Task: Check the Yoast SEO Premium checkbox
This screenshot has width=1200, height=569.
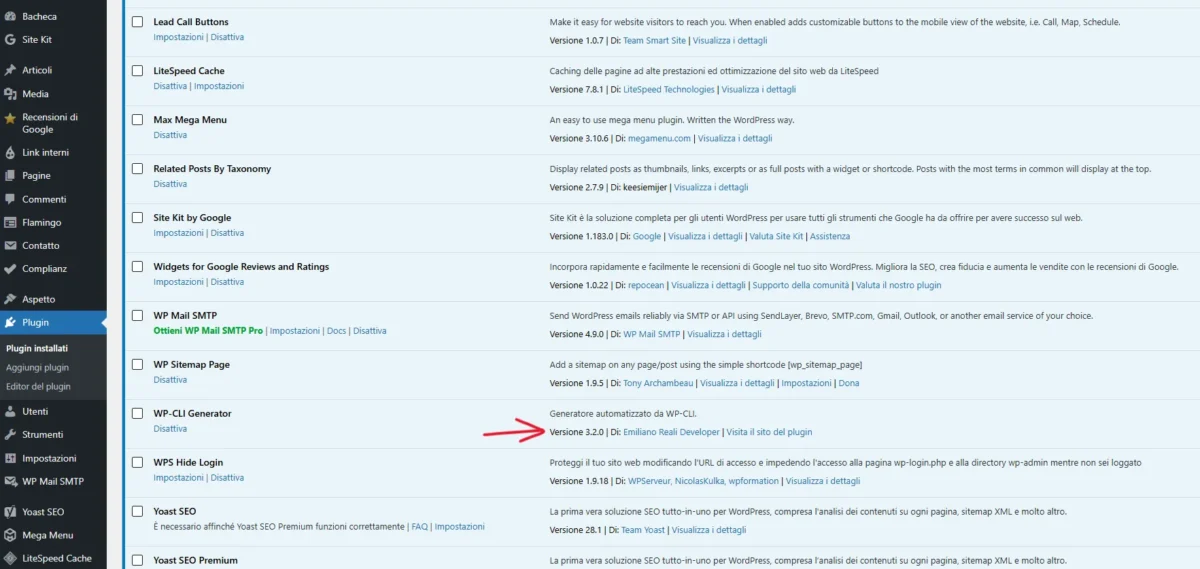Action: tap(138, 561)
